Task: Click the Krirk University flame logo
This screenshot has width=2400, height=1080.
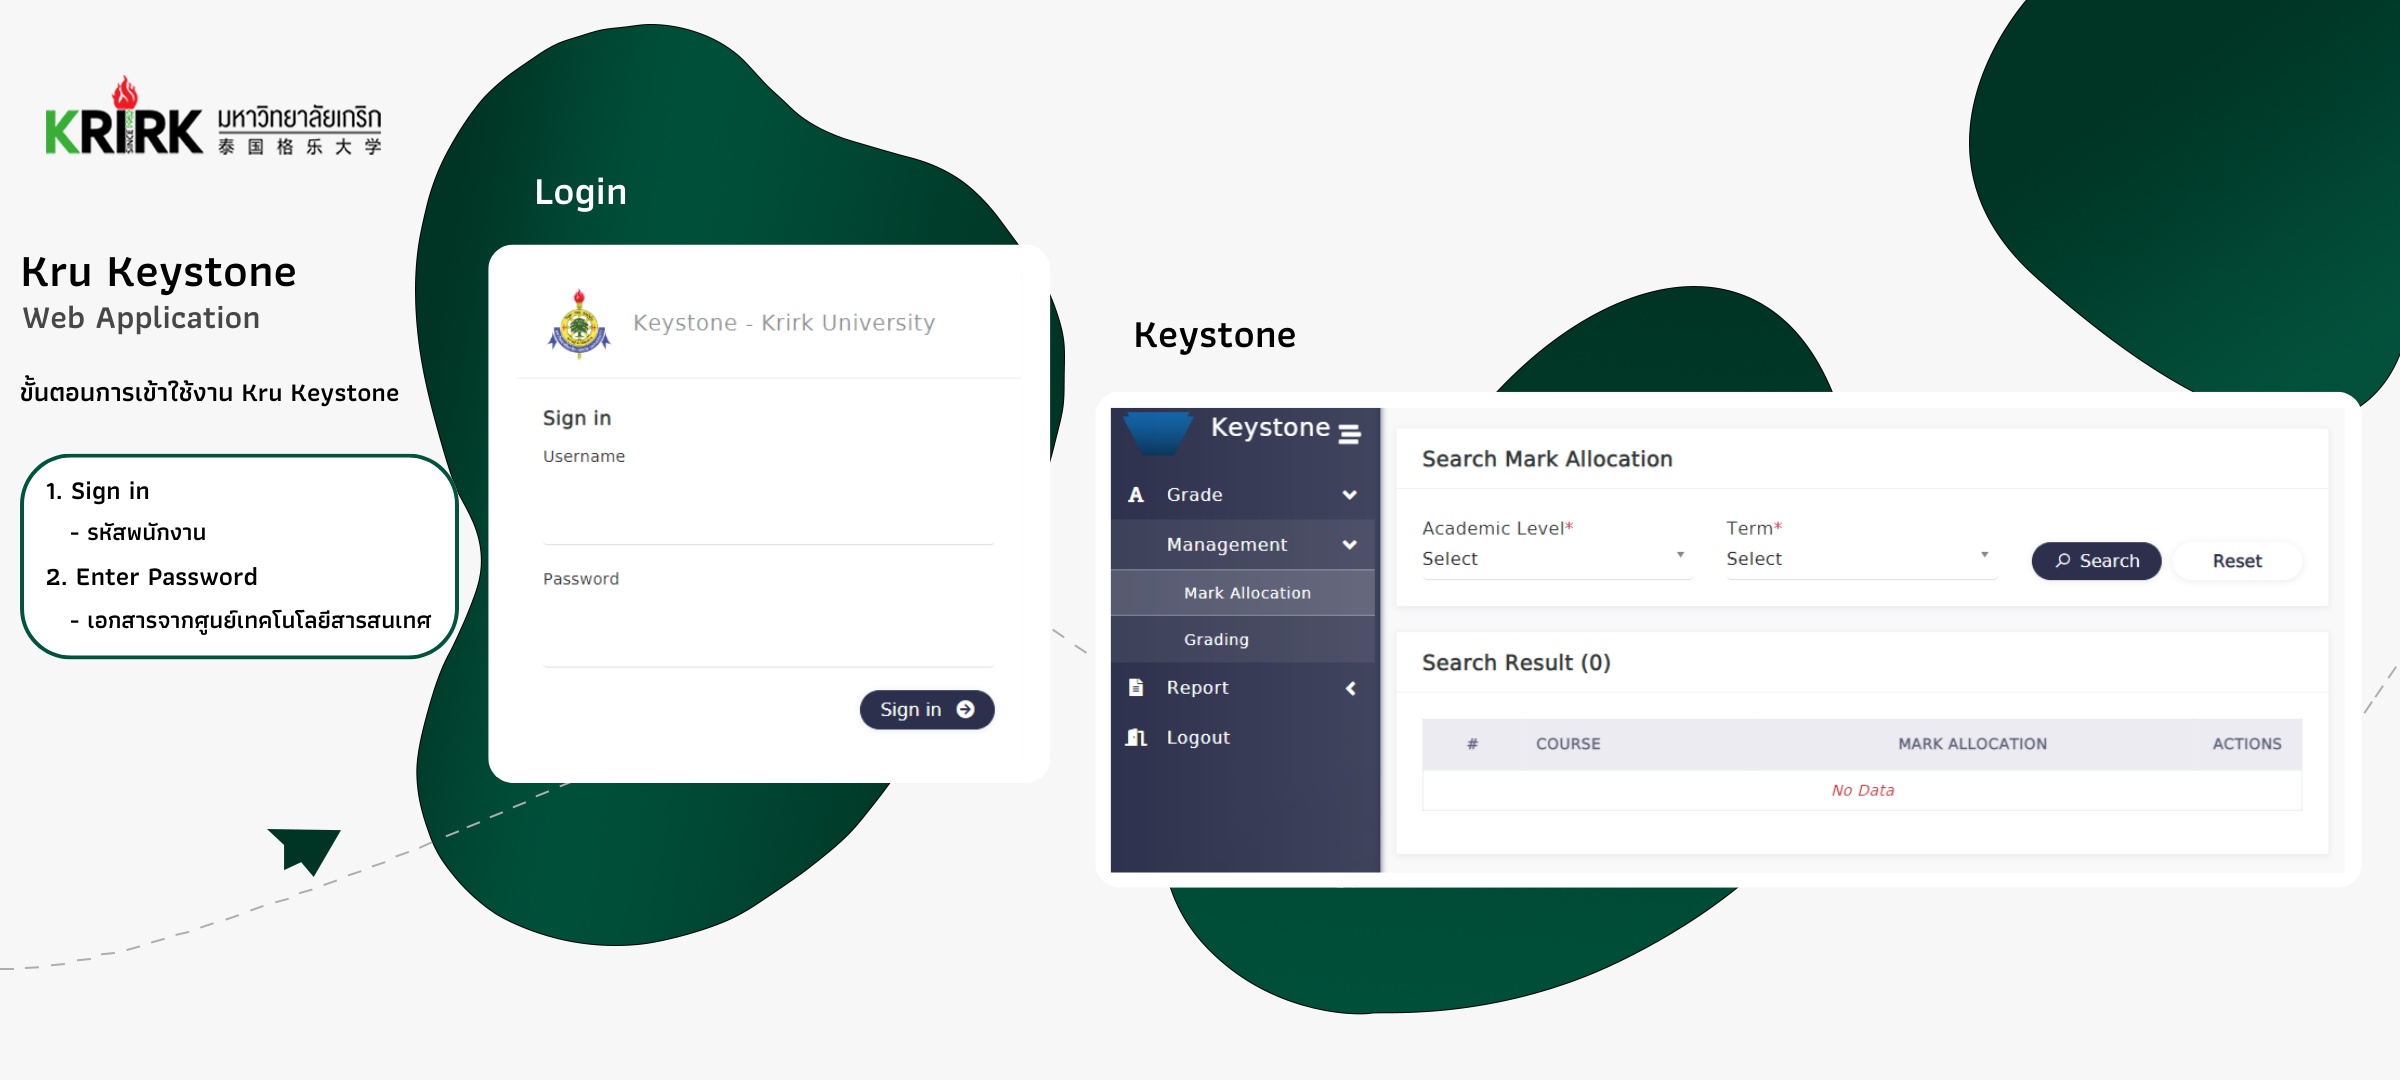Action: tap(126, 120)
